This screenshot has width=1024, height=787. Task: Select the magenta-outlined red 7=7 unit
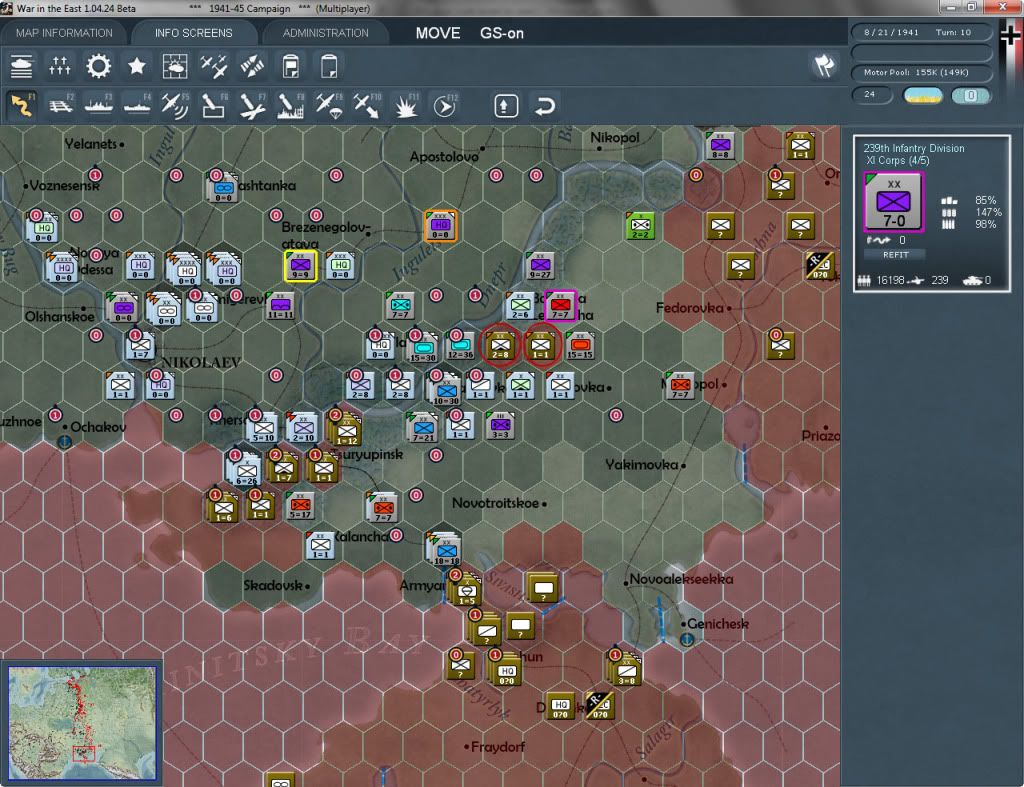point(560,306)
